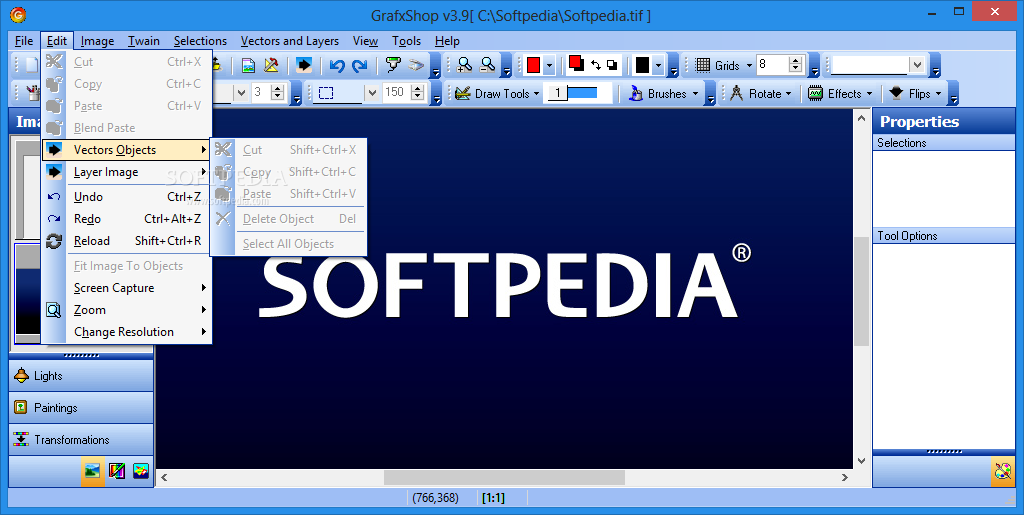The height and width of the screenshot is (515, 1024).
Task: Click the Grids value field showing 8
Action: 772,65
